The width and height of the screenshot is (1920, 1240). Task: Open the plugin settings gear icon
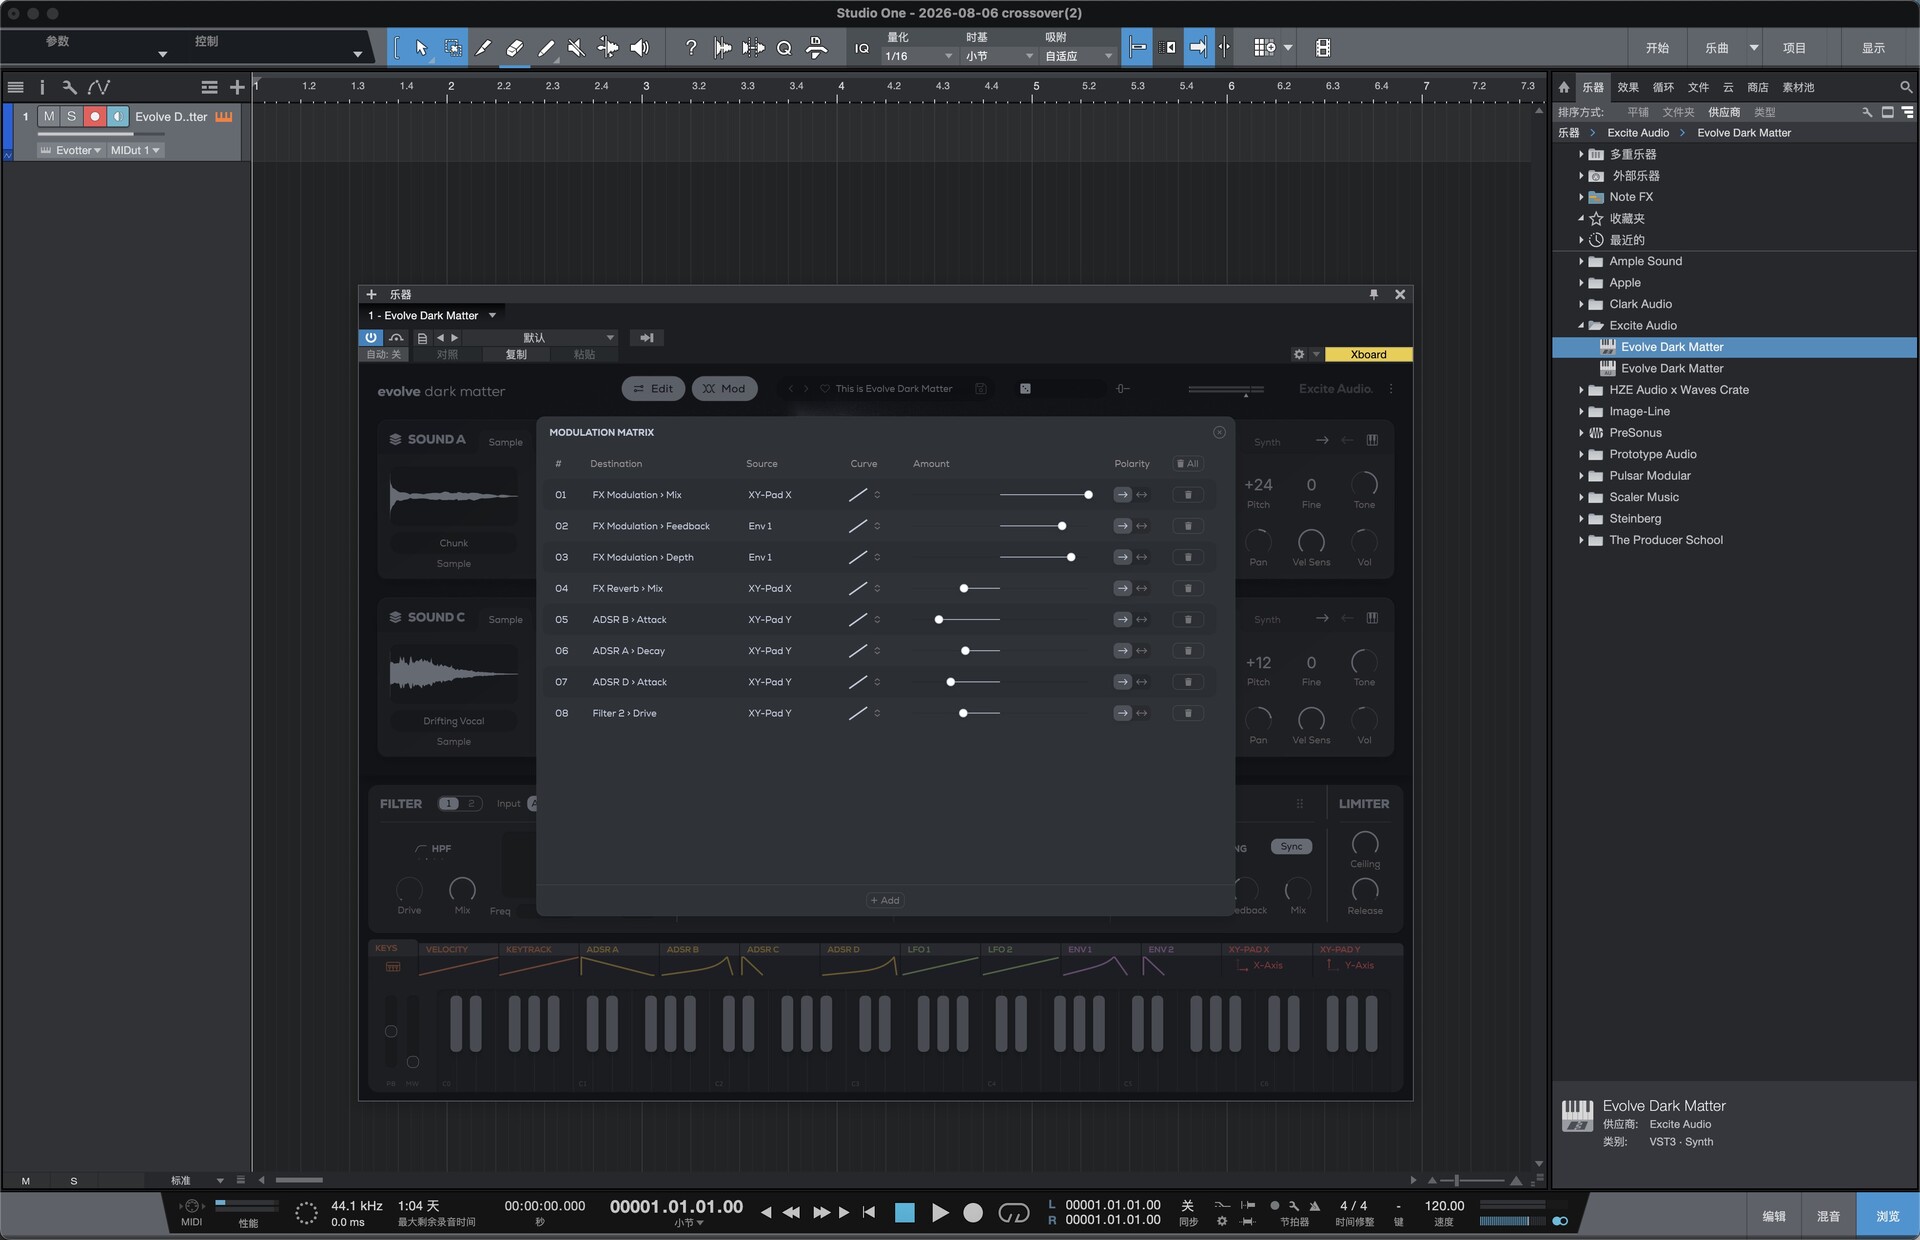coord(1299,354)
